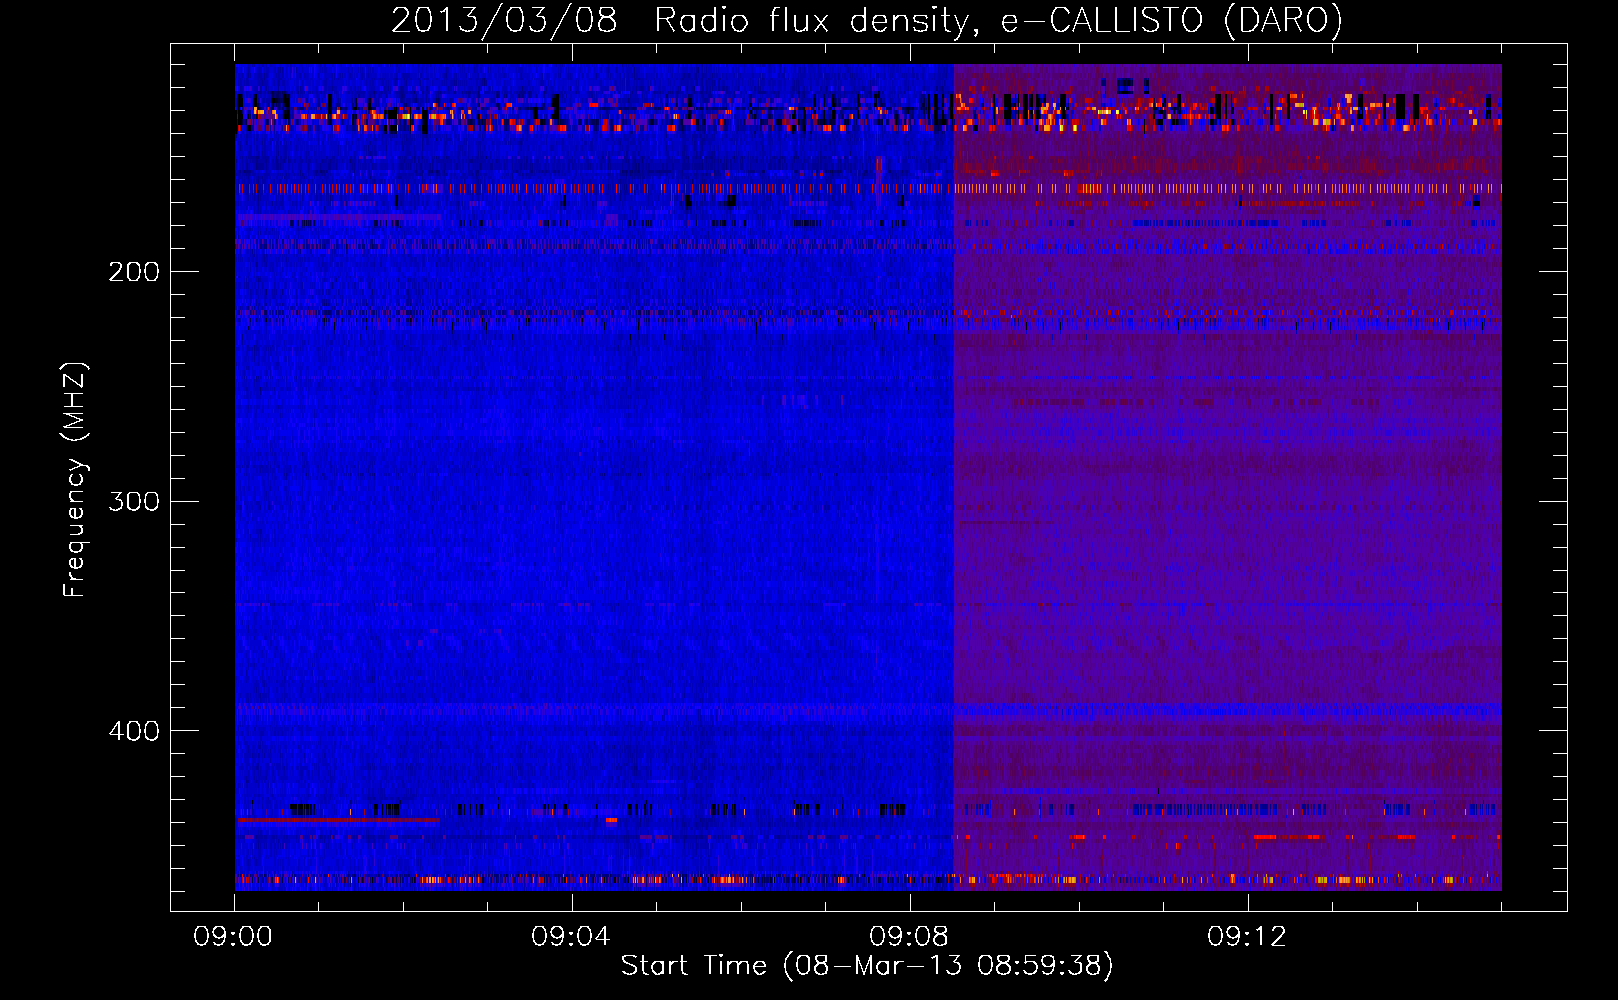Click the 'Start Time (08-Mar-13 08:59:38)' axis label
The image size is (1618, 1000).
[867, 966]
